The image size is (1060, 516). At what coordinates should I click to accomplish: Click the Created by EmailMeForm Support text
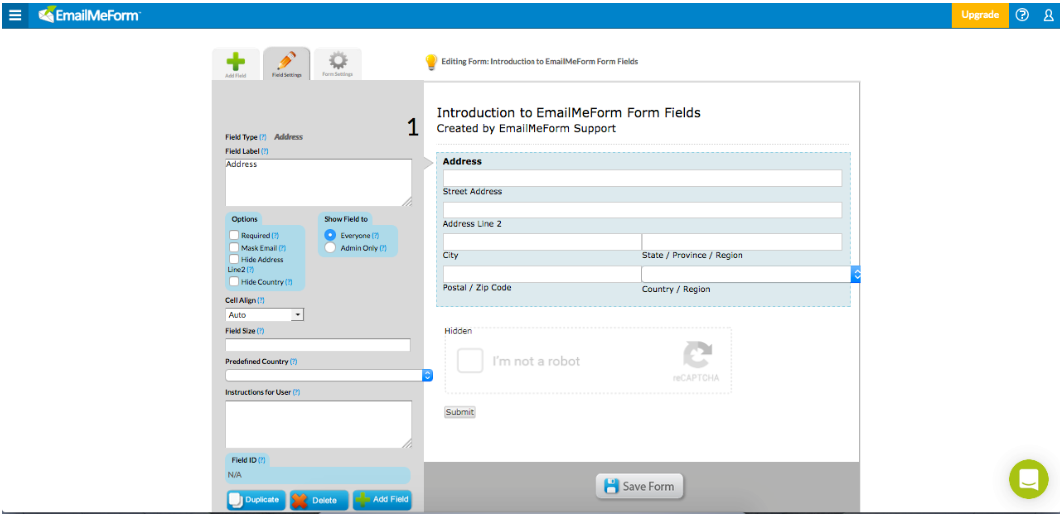[526, 128]
